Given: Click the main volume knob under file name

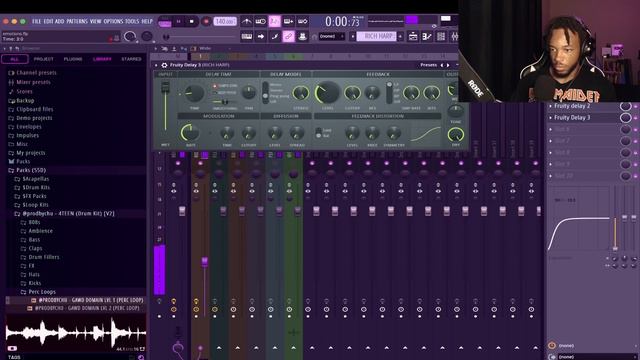Looking at the screenshot, I should [130, 36].
